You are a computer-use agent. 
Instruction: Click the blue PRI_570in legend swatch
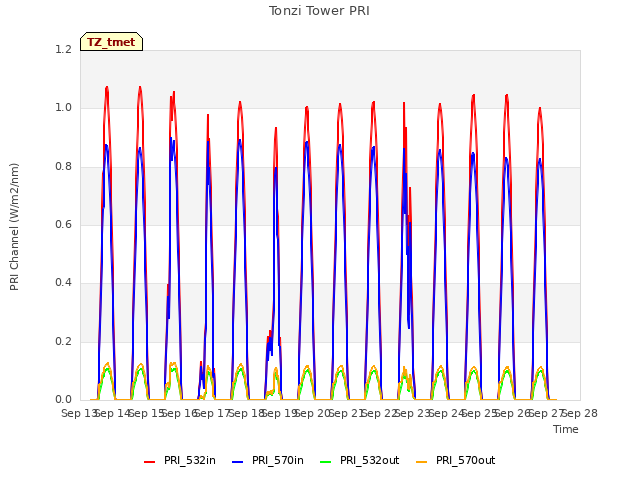pyautogui.click(x=238, y=462)
